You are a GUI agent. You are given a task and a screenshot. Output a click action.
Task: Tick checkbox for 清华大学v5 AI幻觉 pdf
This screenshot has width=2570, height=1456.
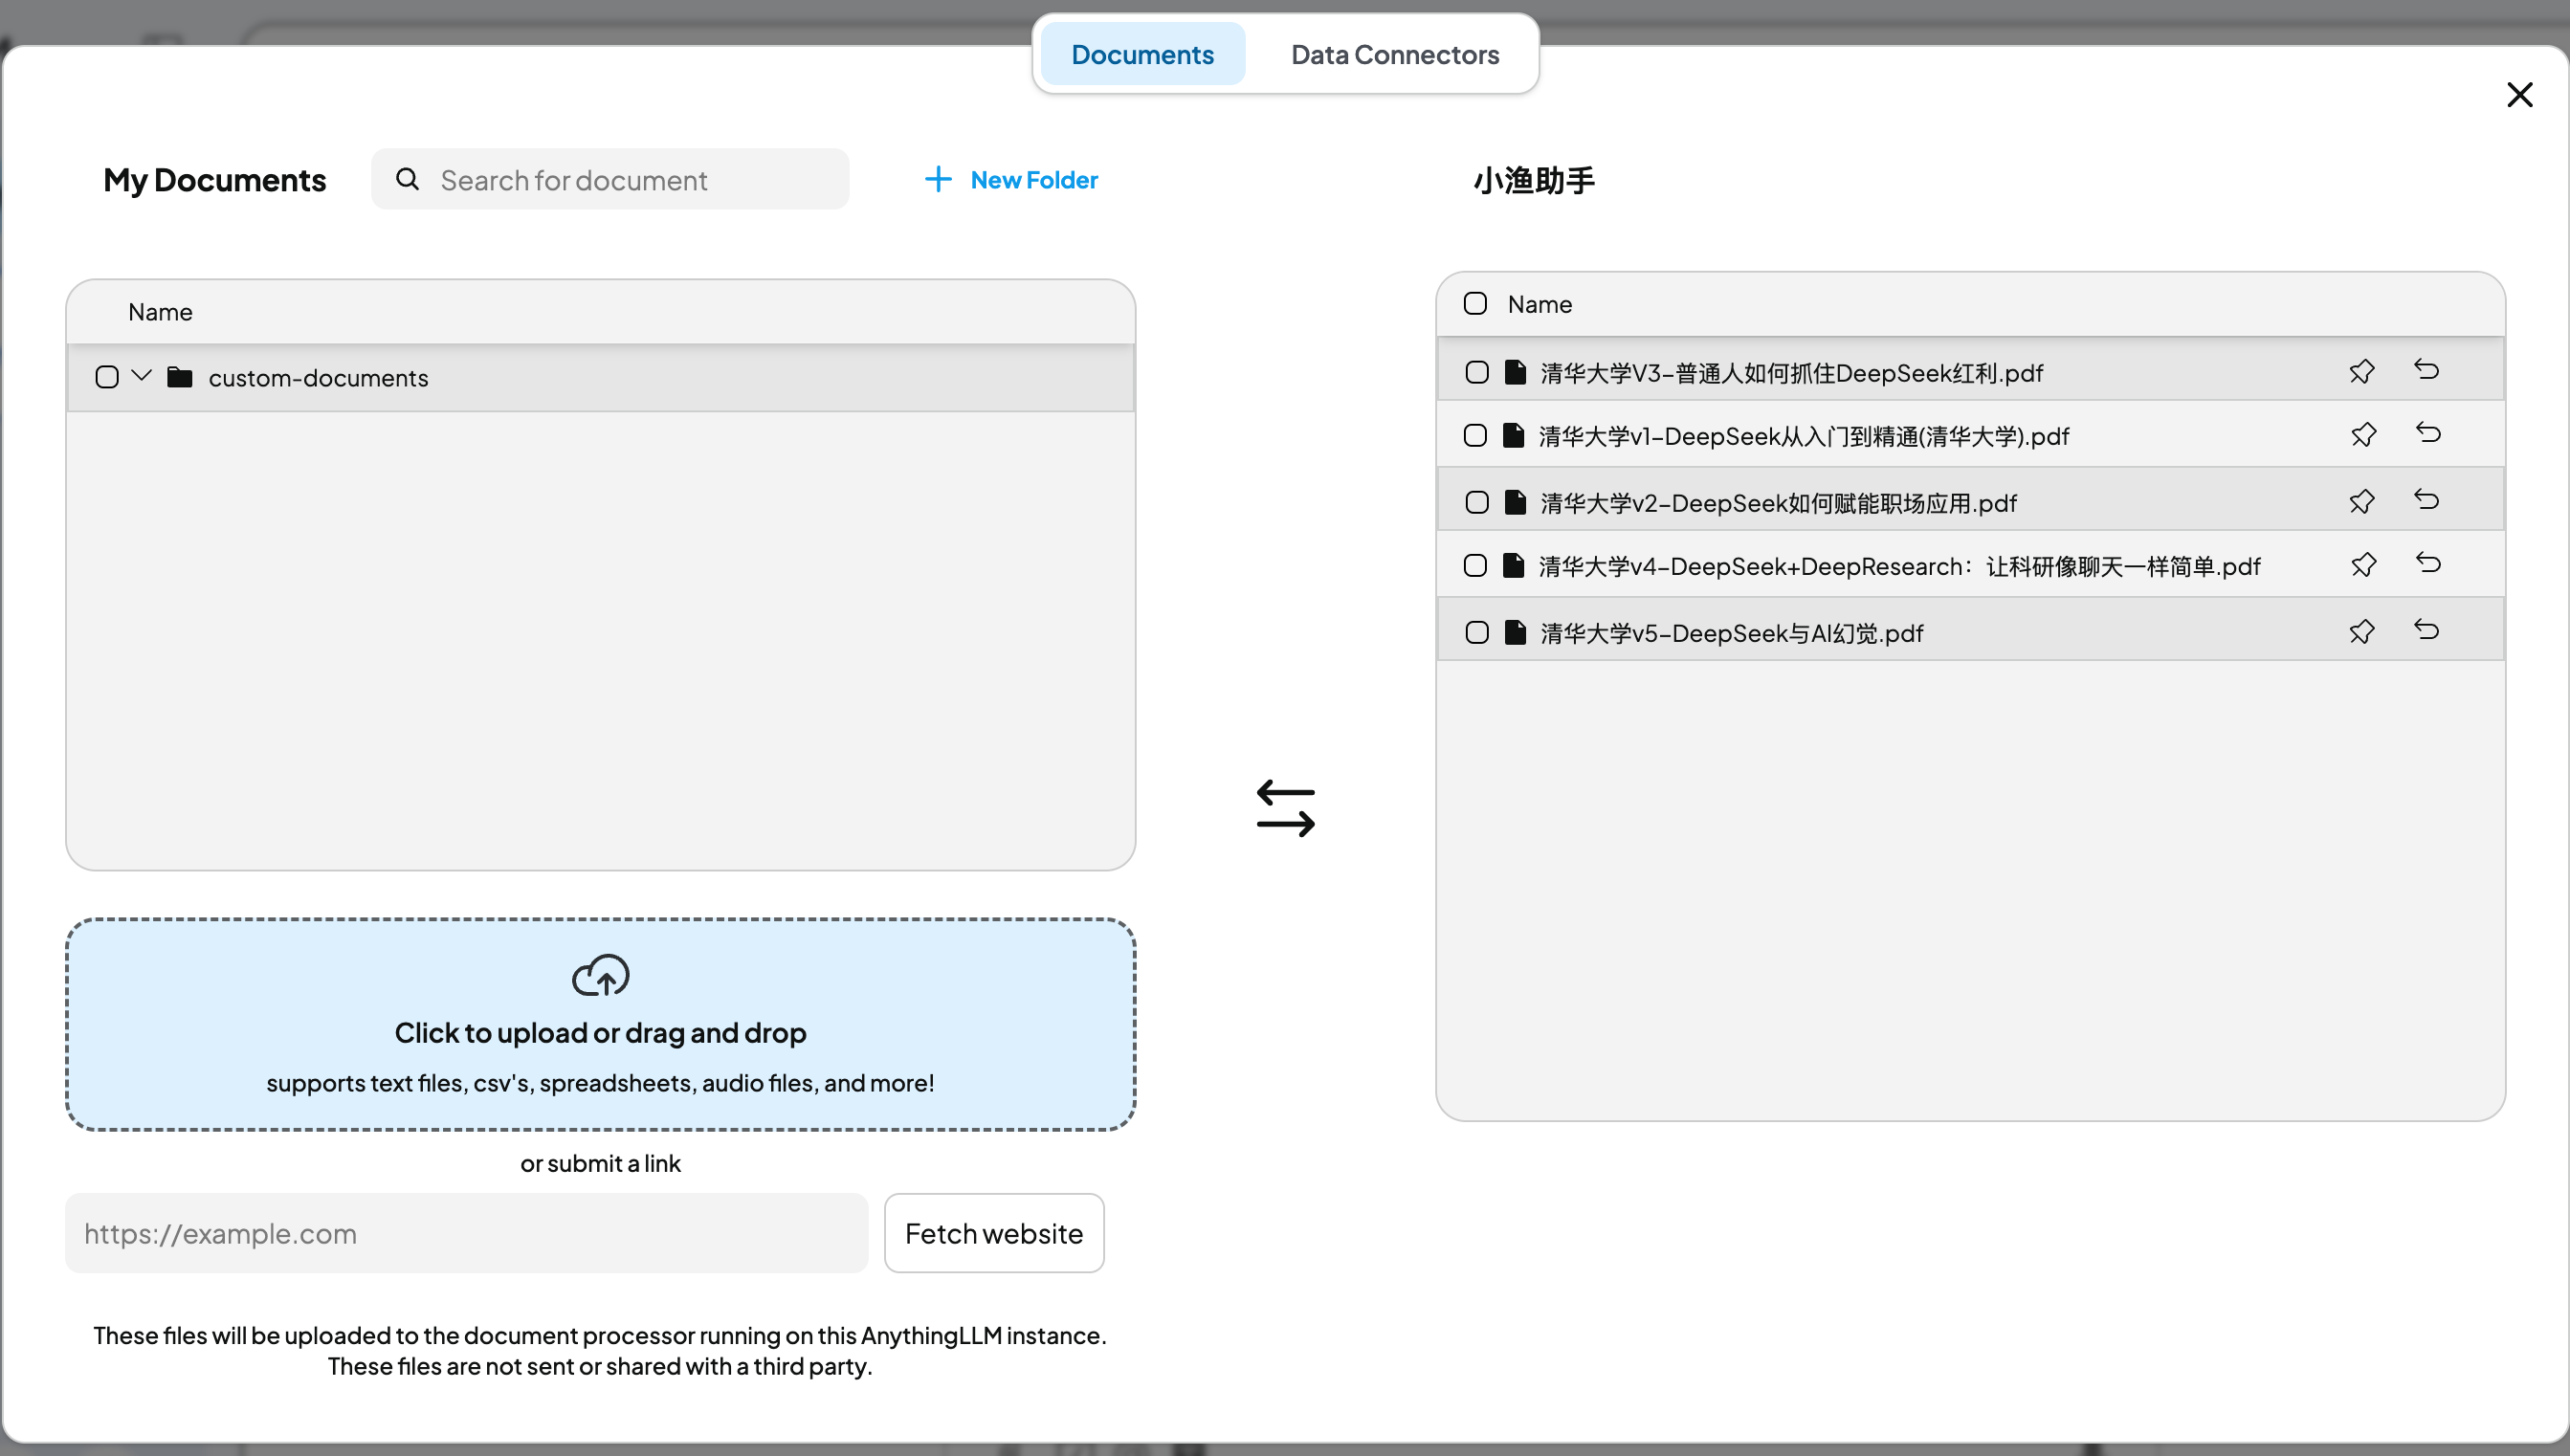click(x=1476, y=632)
